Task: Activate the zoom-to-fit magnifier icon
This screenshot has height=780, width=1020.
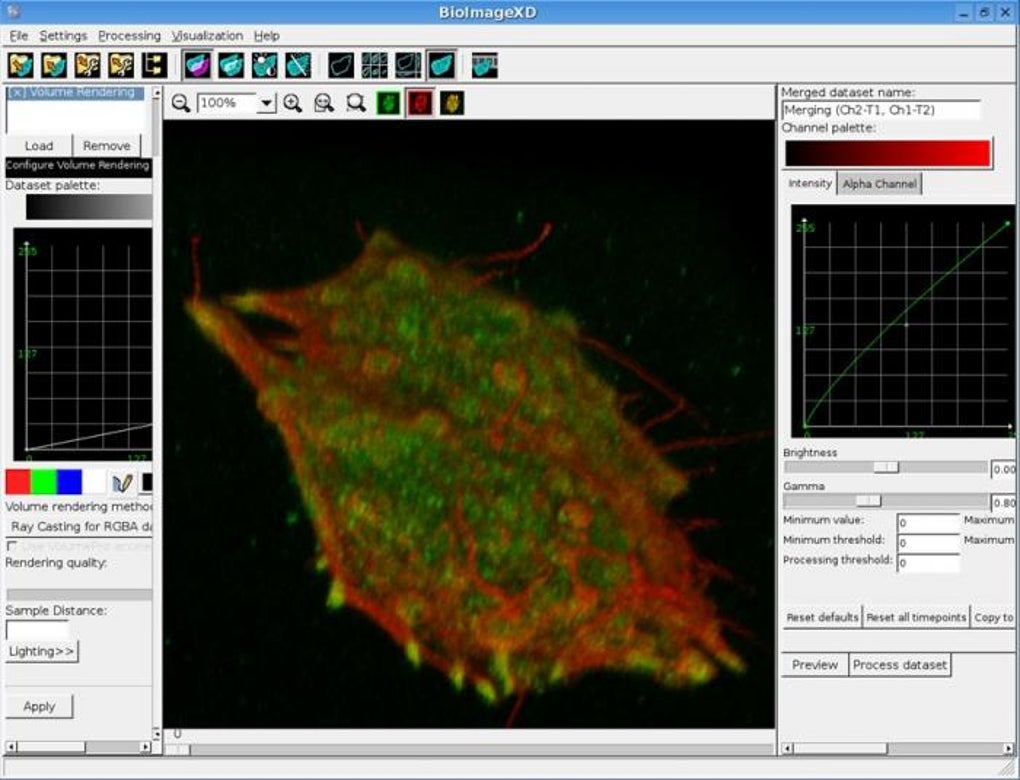Action: pyautogui.click(x=322, y=102)
